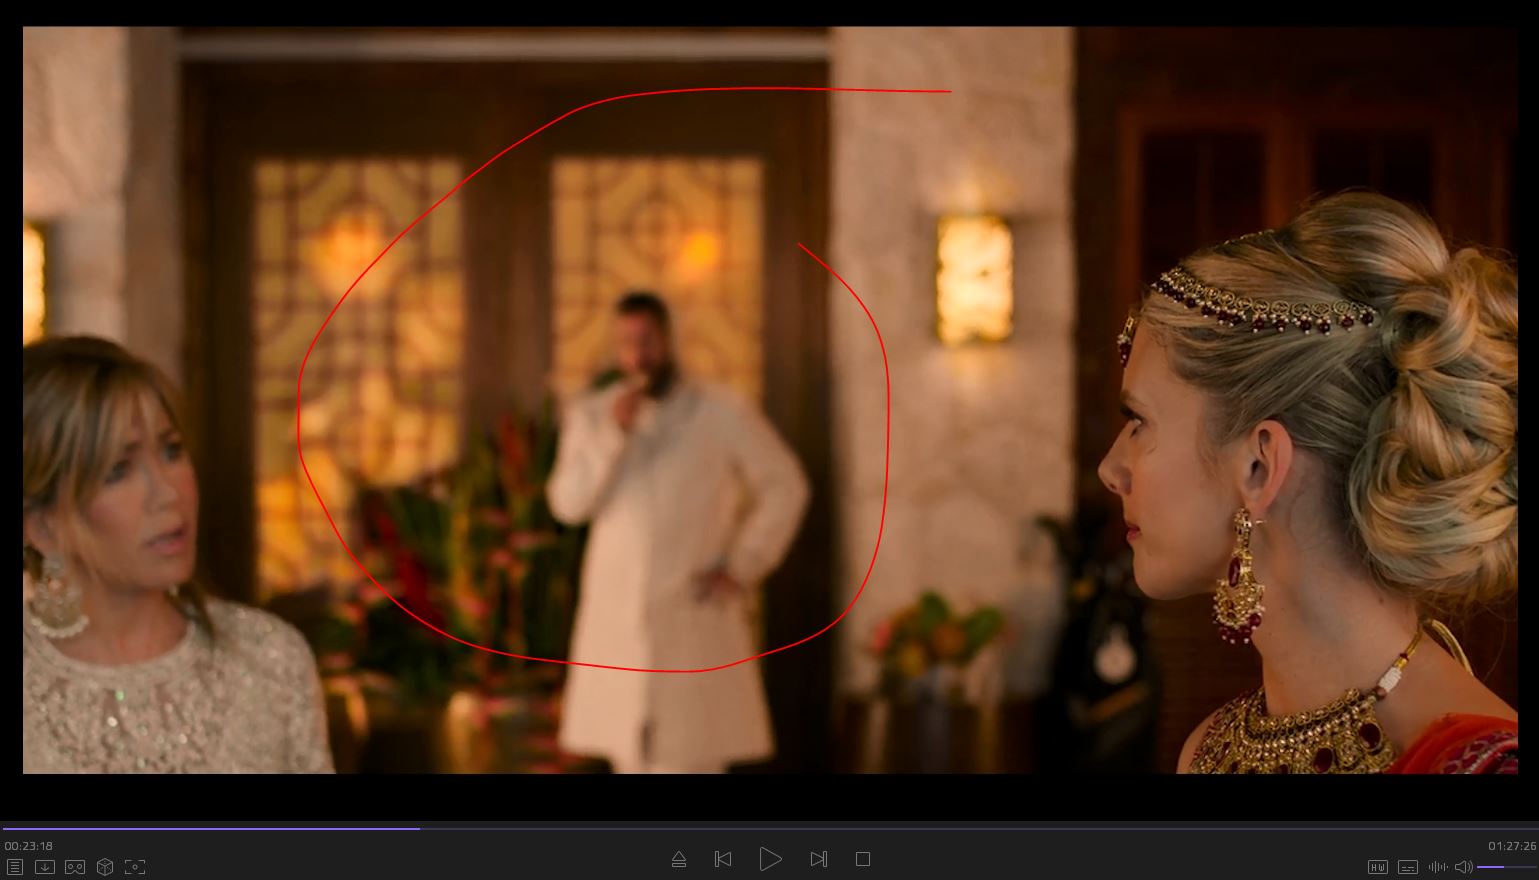Toggle HW hardware acceleration indicator
Image resolution: width=1539 pixels, height=880 pixels.
pyautogui.click(x=1377, y=867)
